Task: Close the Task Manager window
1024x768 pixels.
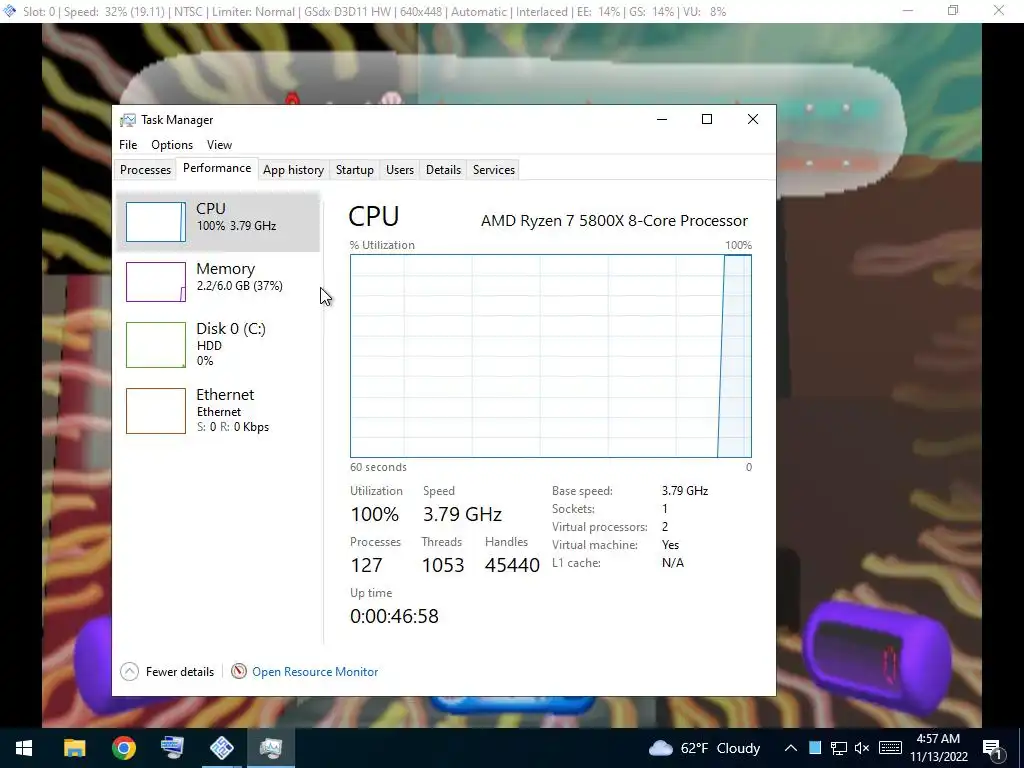Action: 753,120
